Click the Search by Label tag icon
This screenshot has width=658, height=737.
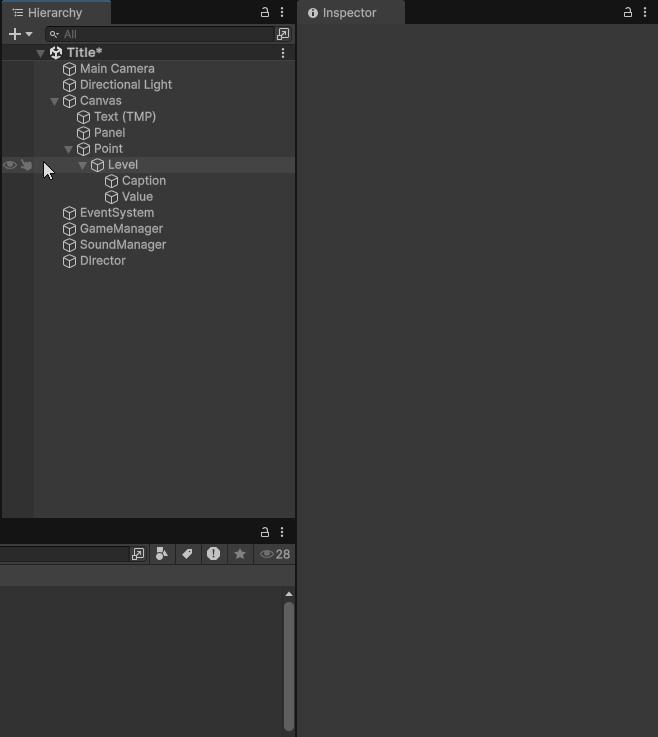pyautogui.click(x=187, y=554)
